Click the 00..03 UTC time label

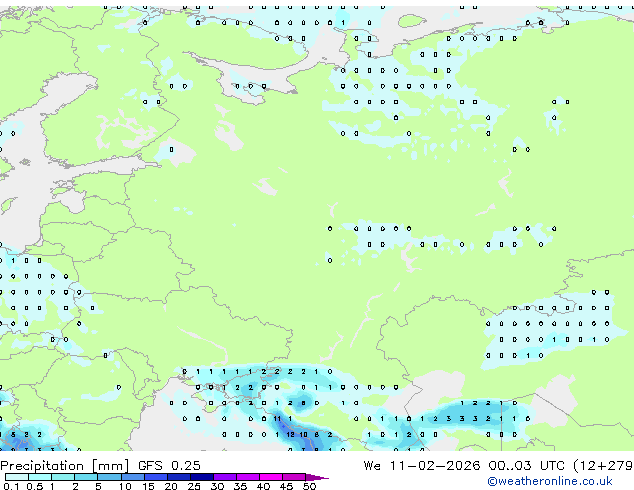click(x=526, y=466)
